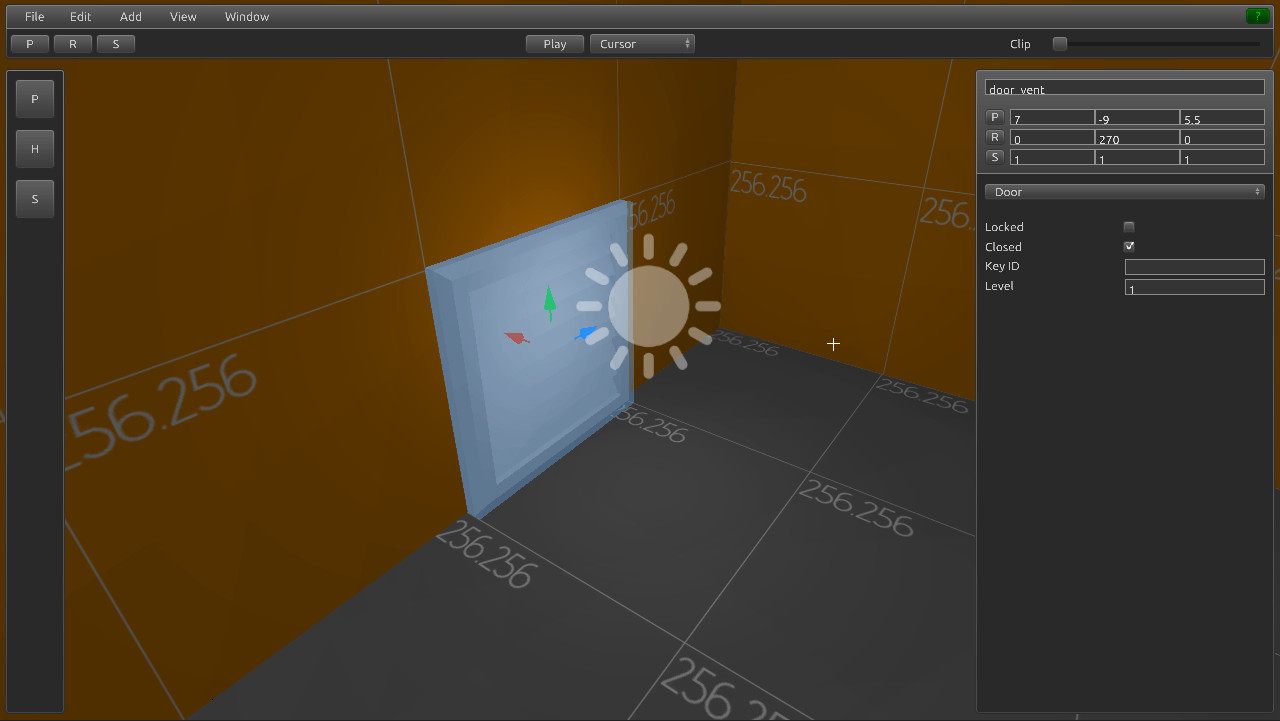Click the Play button
1280x721 pixels.
coord(555,44)
